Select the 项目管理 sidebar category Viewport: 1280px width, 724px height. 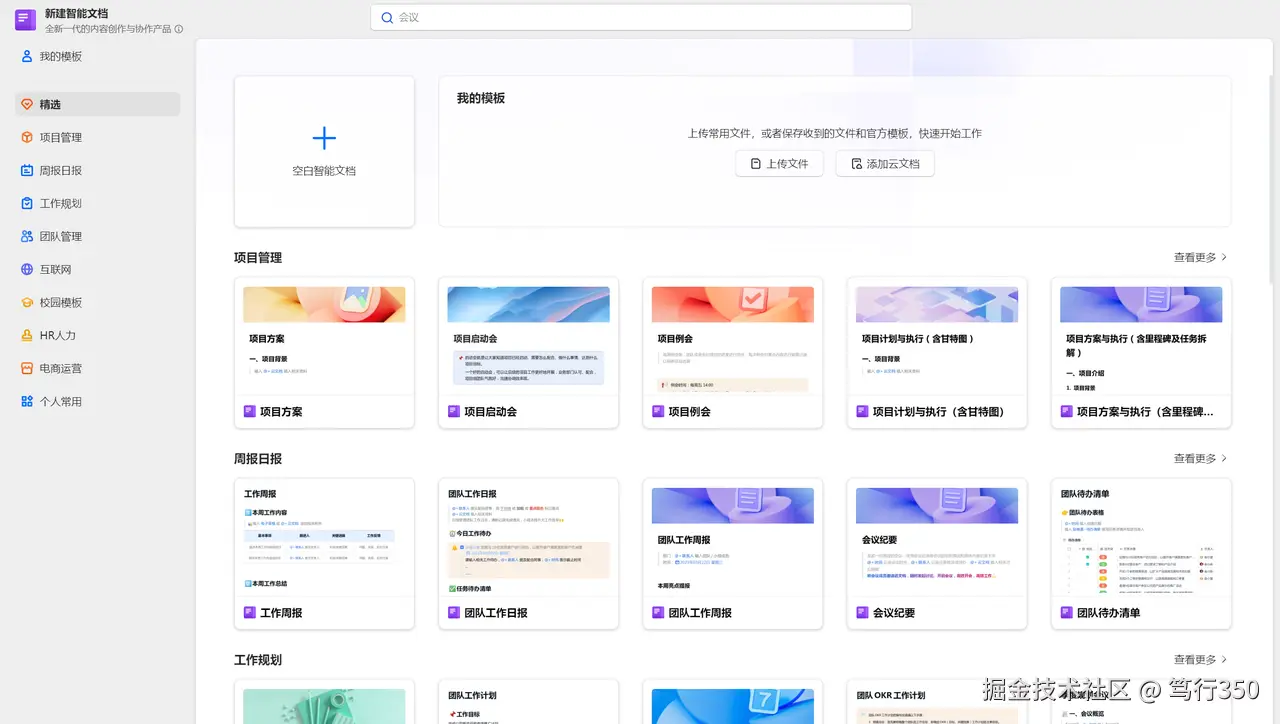point(97,137)
